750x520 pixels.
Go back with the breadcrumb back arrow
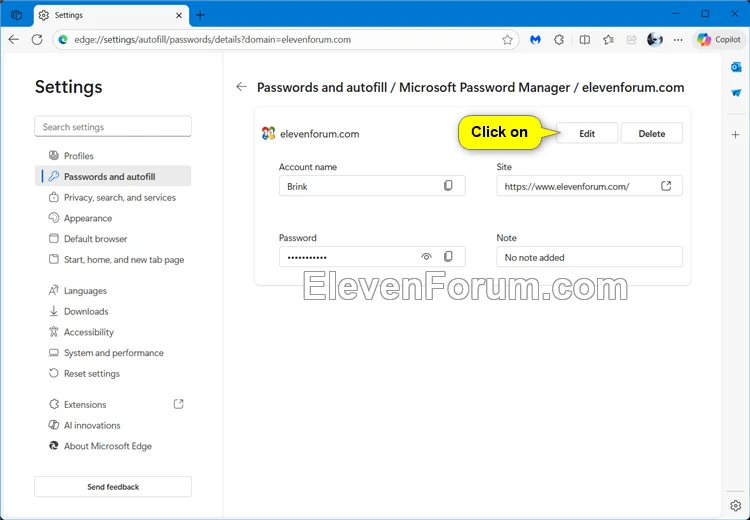pyautogui.click(x=242, y=87)
